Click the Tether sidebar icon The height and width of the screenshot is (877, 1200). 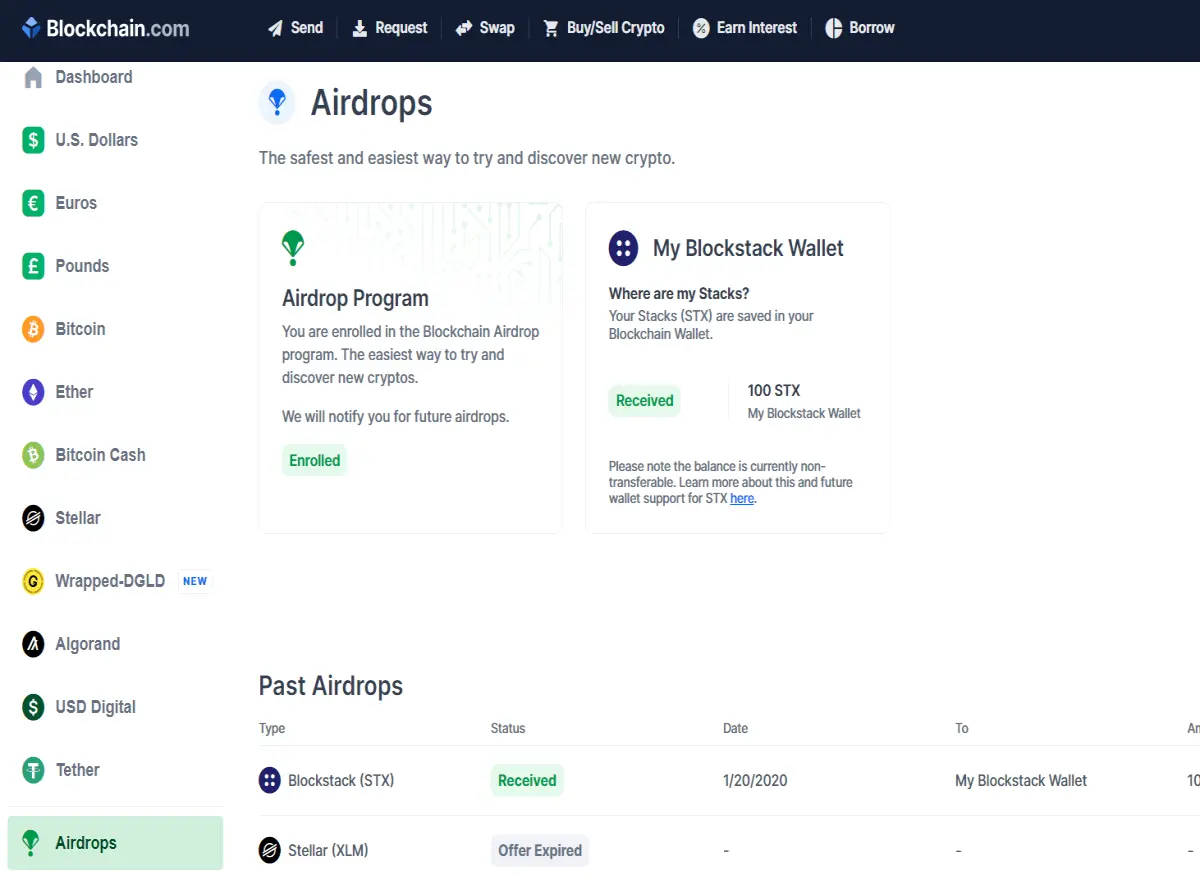pyautogui.click(x=33, y=770)
